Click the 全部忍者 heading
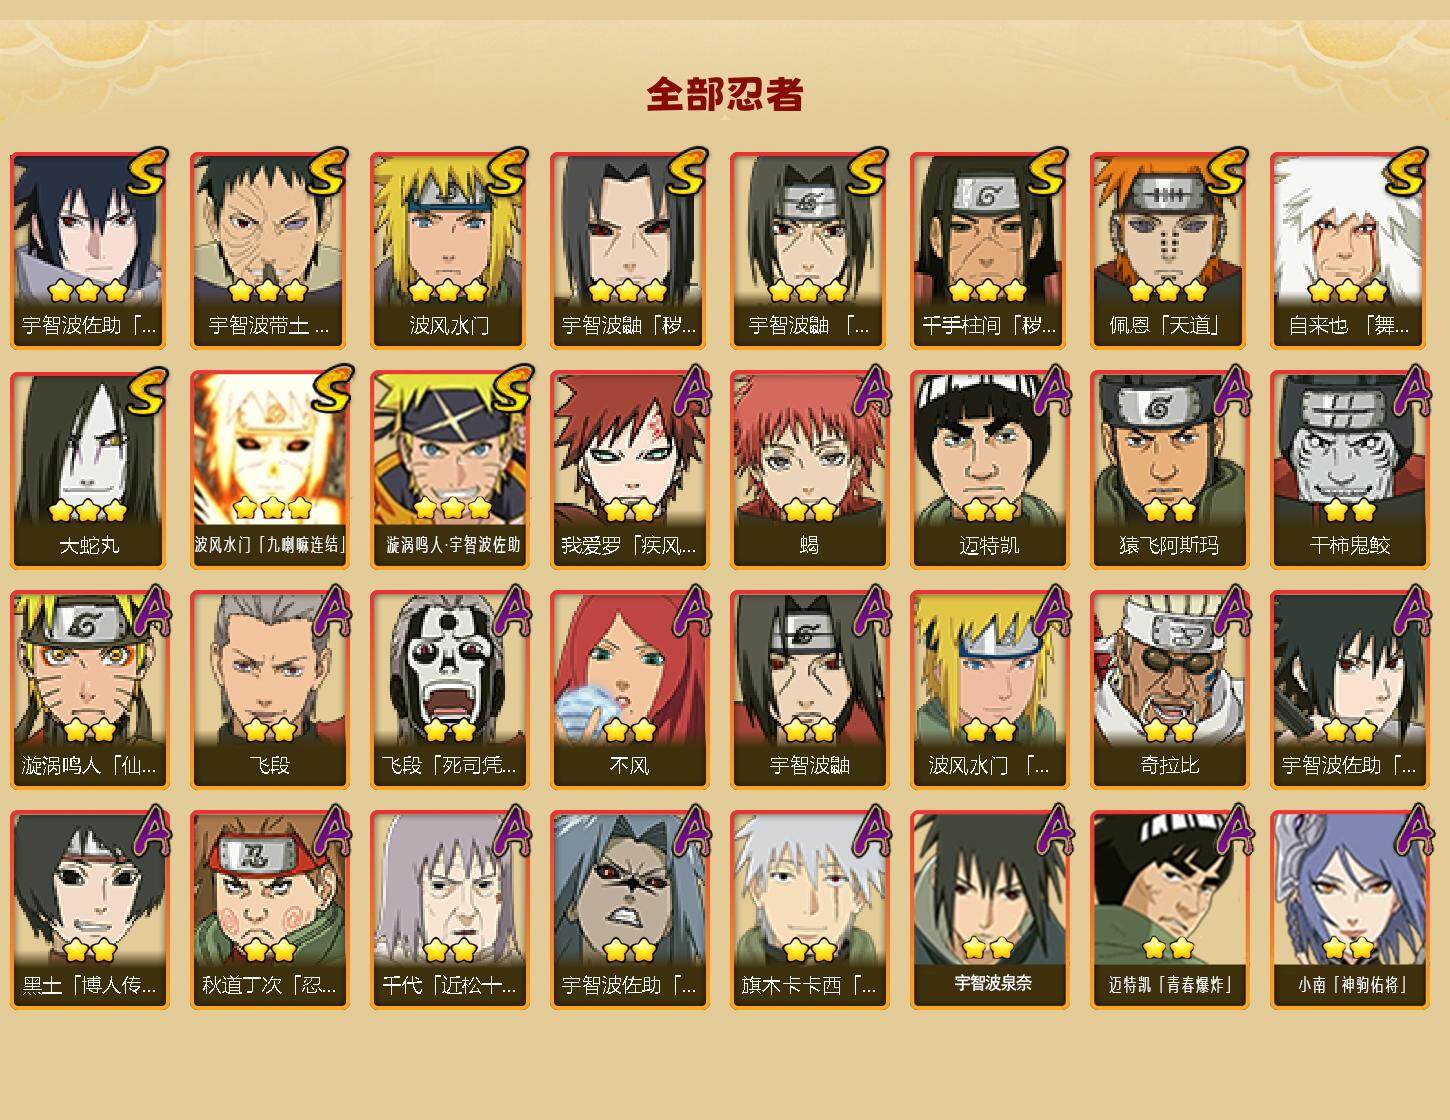Screen dimensions: 1450x1120 725,94
